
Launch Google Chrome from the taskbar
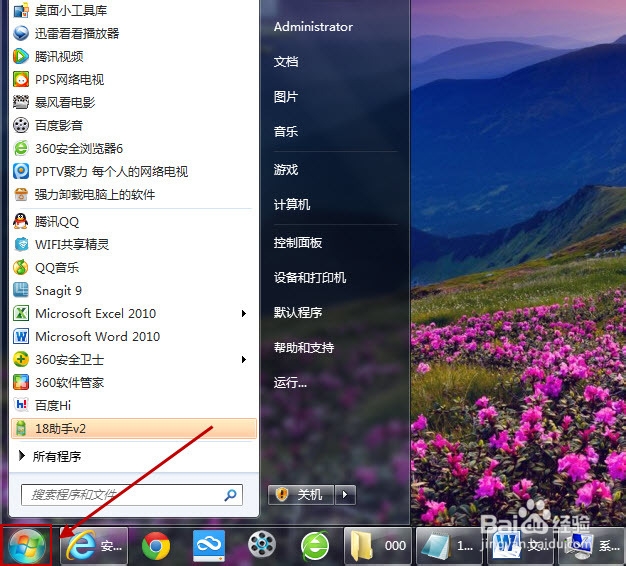(x=156, y=545)
